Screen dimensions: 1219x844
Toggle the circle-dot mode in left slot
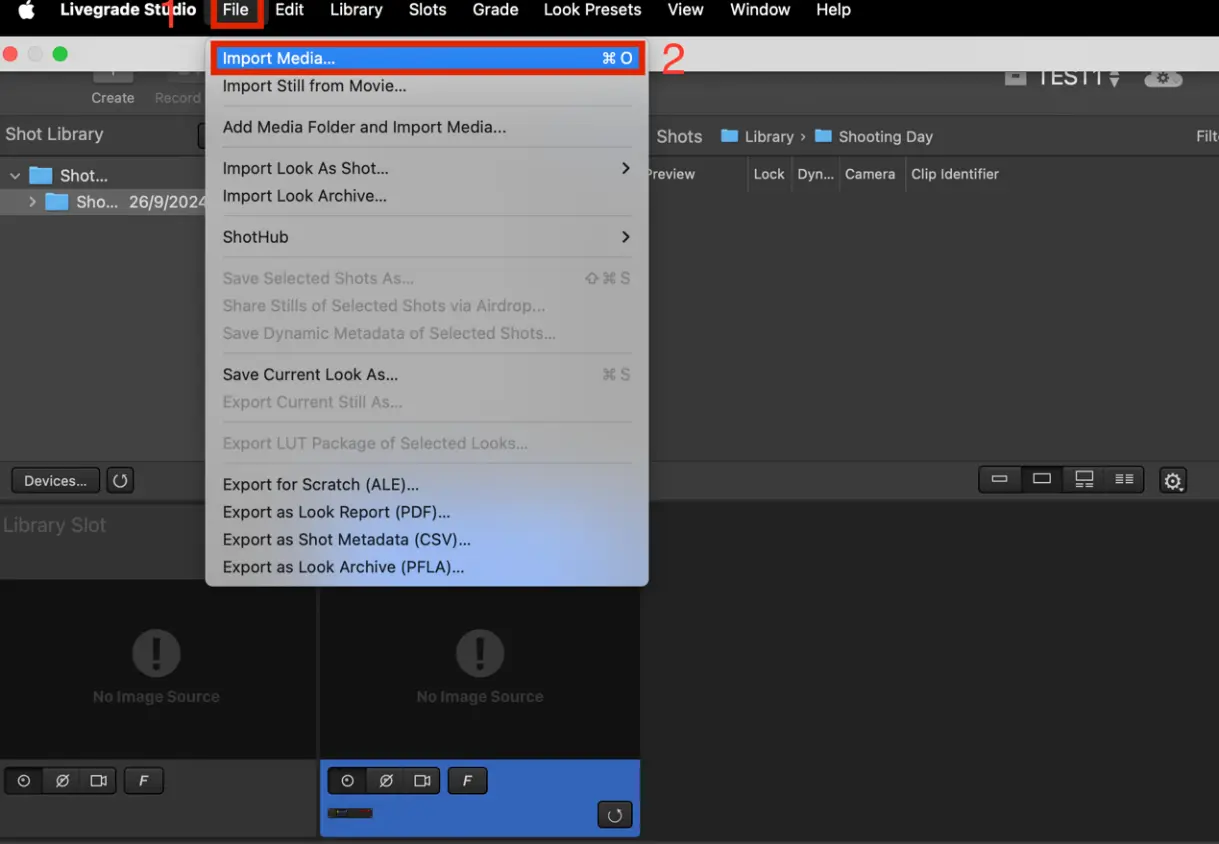(x=24, y=781)
